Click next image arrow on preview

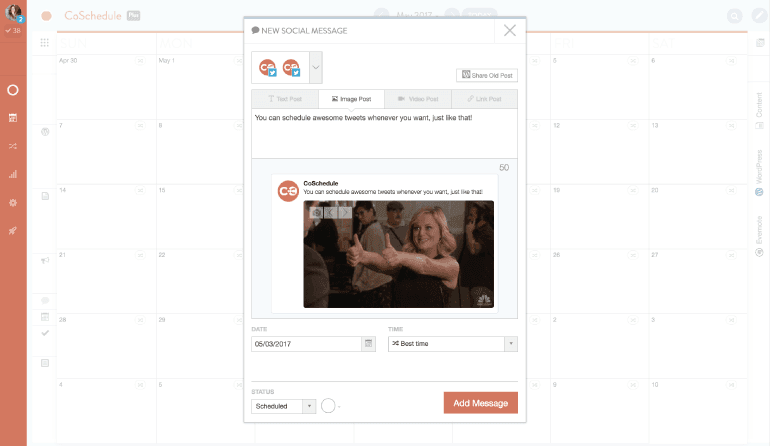tap(345, 213)
